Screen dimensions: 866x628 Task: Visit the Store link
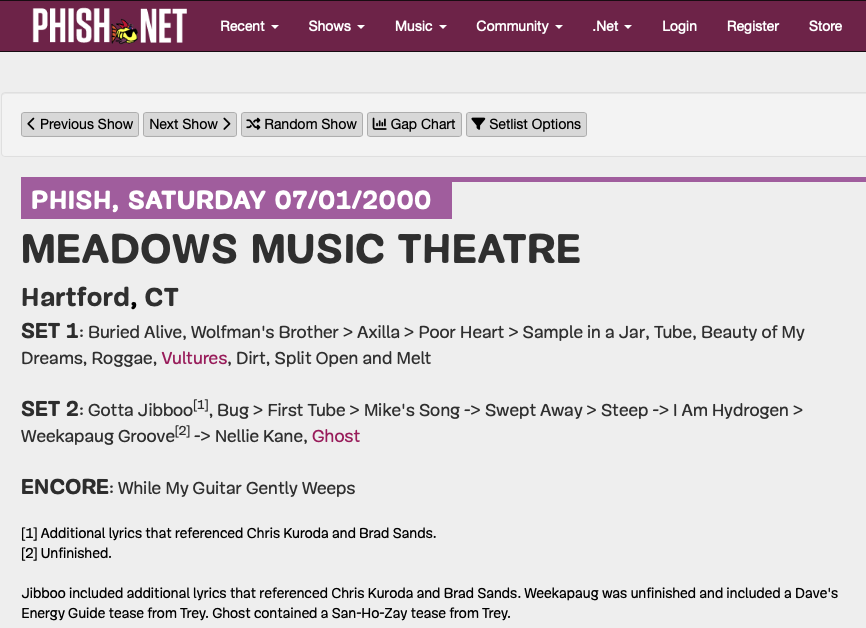click(825, 26)
